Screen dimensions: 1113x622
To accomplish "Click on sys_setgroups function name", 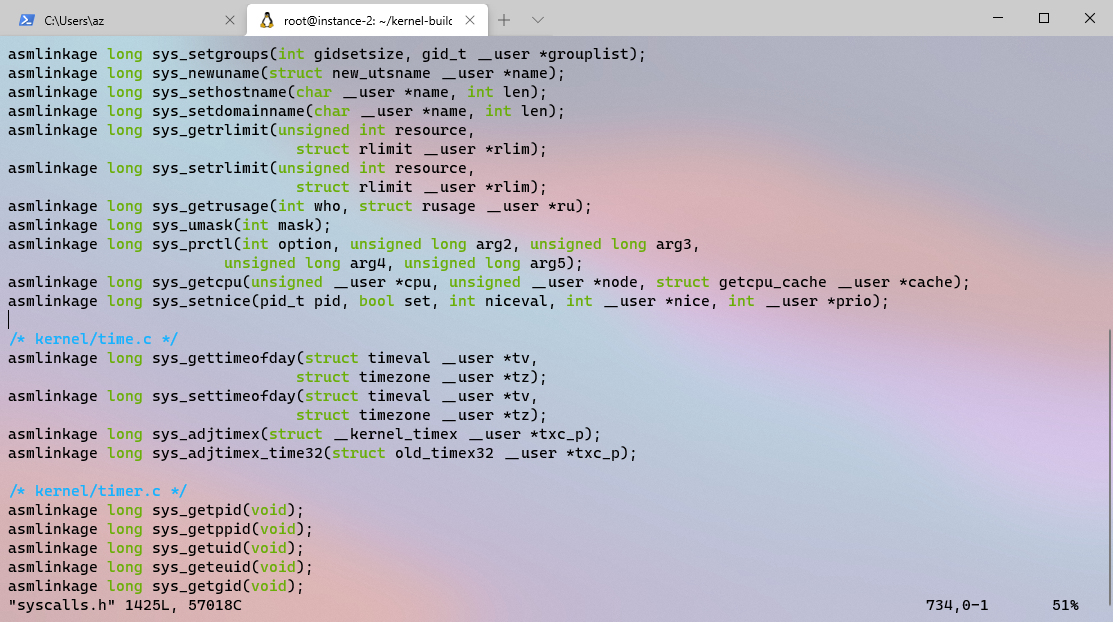I will click(x=210, y=54).
